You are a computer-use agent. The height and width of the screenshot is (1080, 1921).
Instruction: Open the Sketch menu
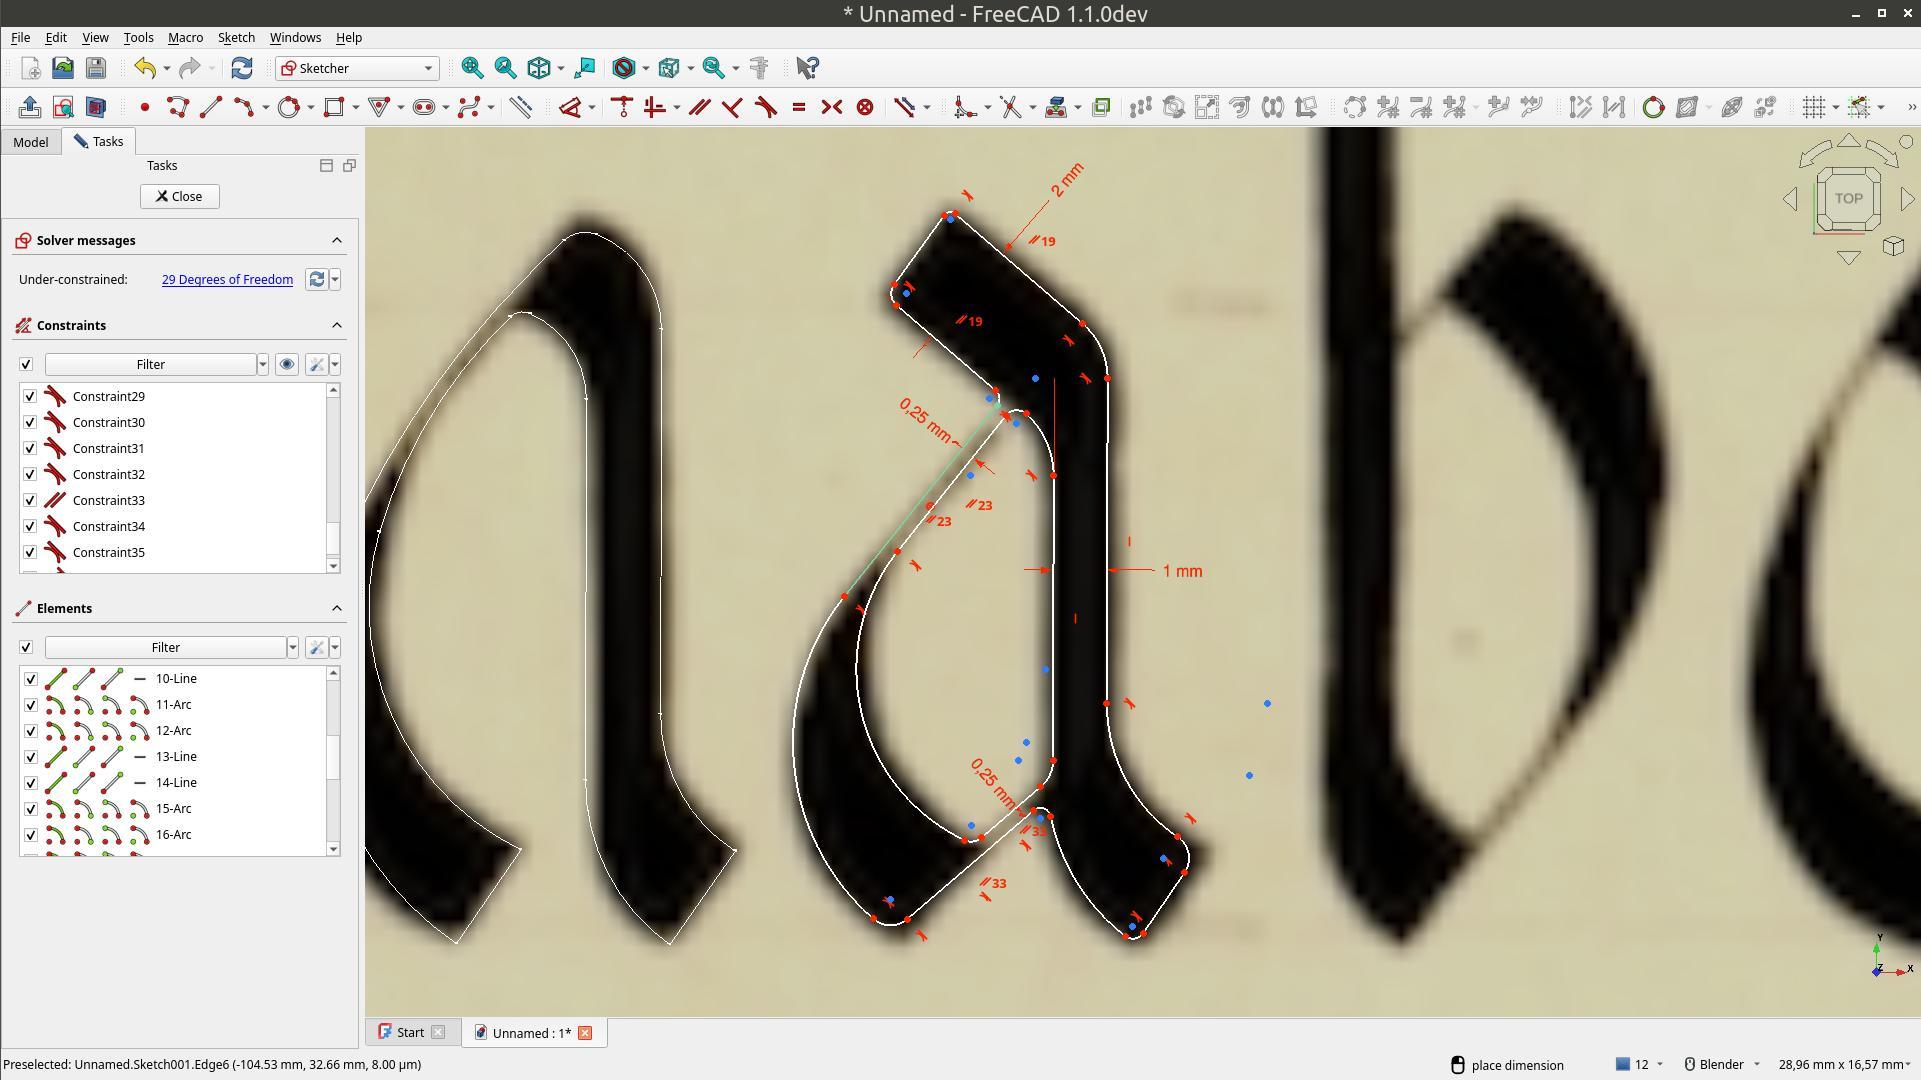tap(236, 37)
